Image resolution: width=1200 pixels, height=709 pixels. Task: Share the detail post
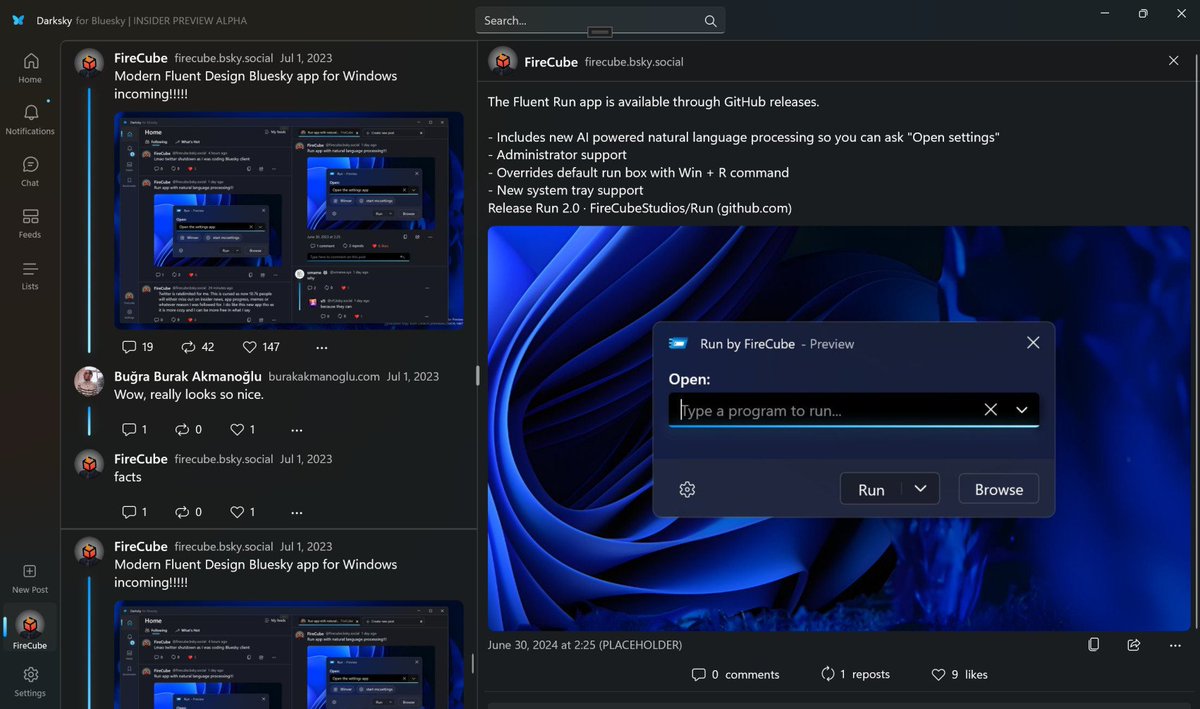click(x=1134, y=645)
